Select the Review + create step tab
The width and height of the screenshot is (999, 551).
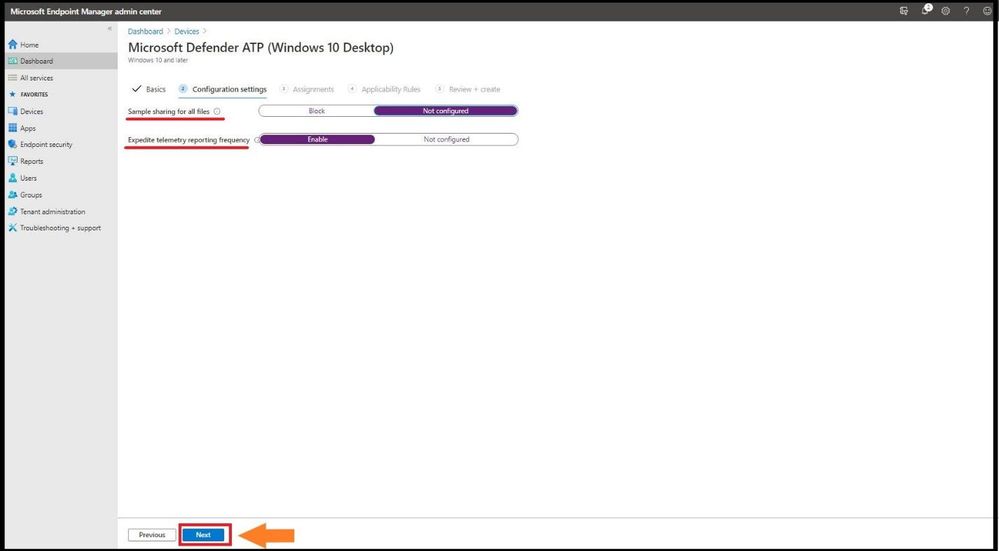pyautogui.click(x=468, y=89)
